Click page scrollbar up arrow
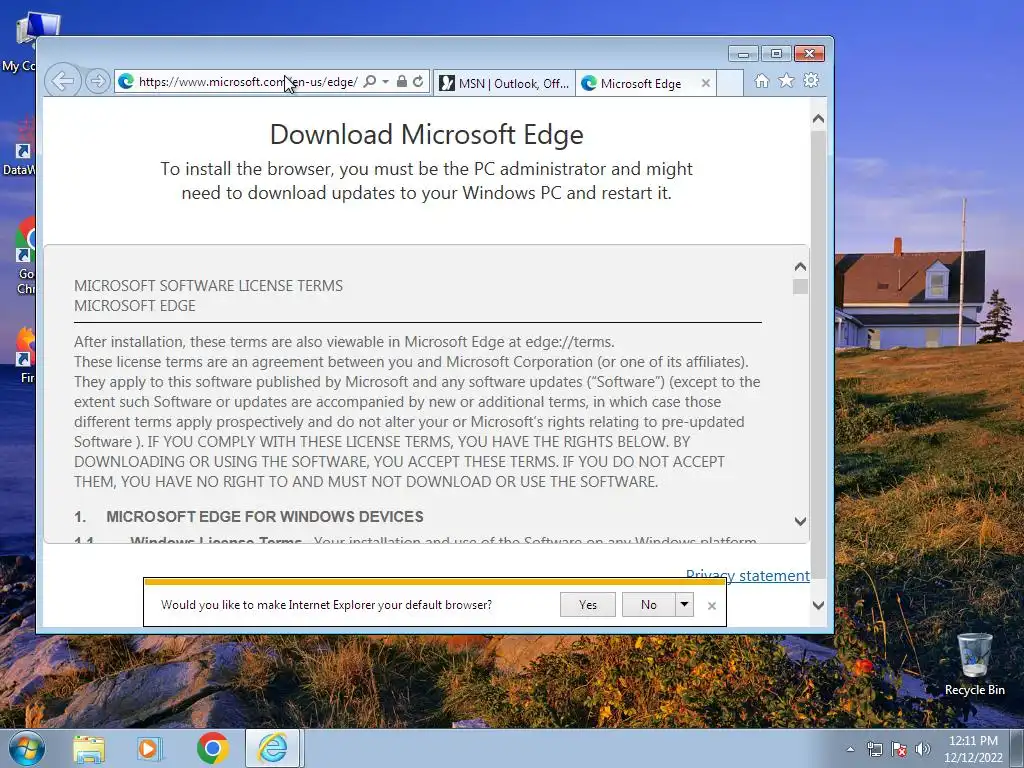The width and height of the screenshot is (1024, 768). point(818,119)
